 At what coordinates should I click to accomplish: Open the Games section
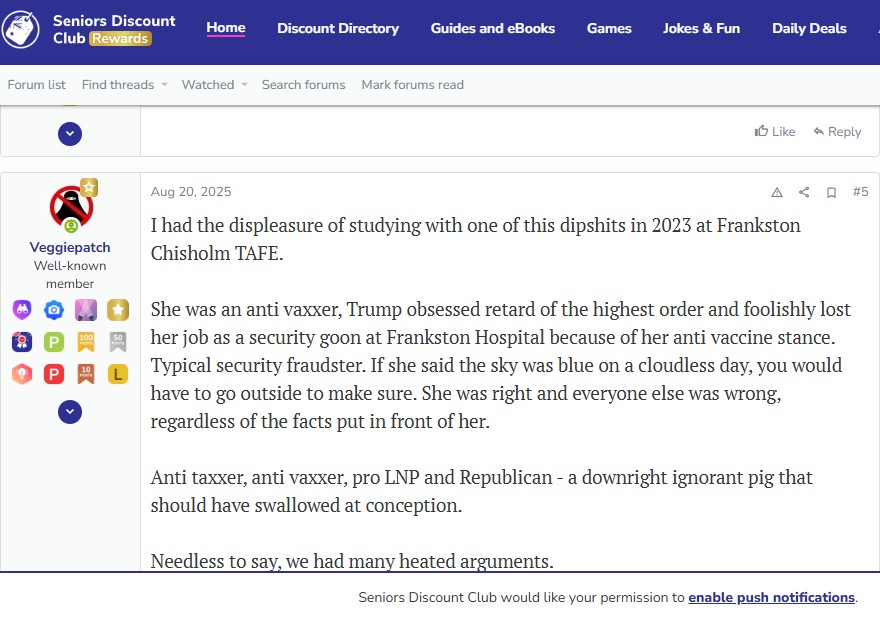point(609,28)
